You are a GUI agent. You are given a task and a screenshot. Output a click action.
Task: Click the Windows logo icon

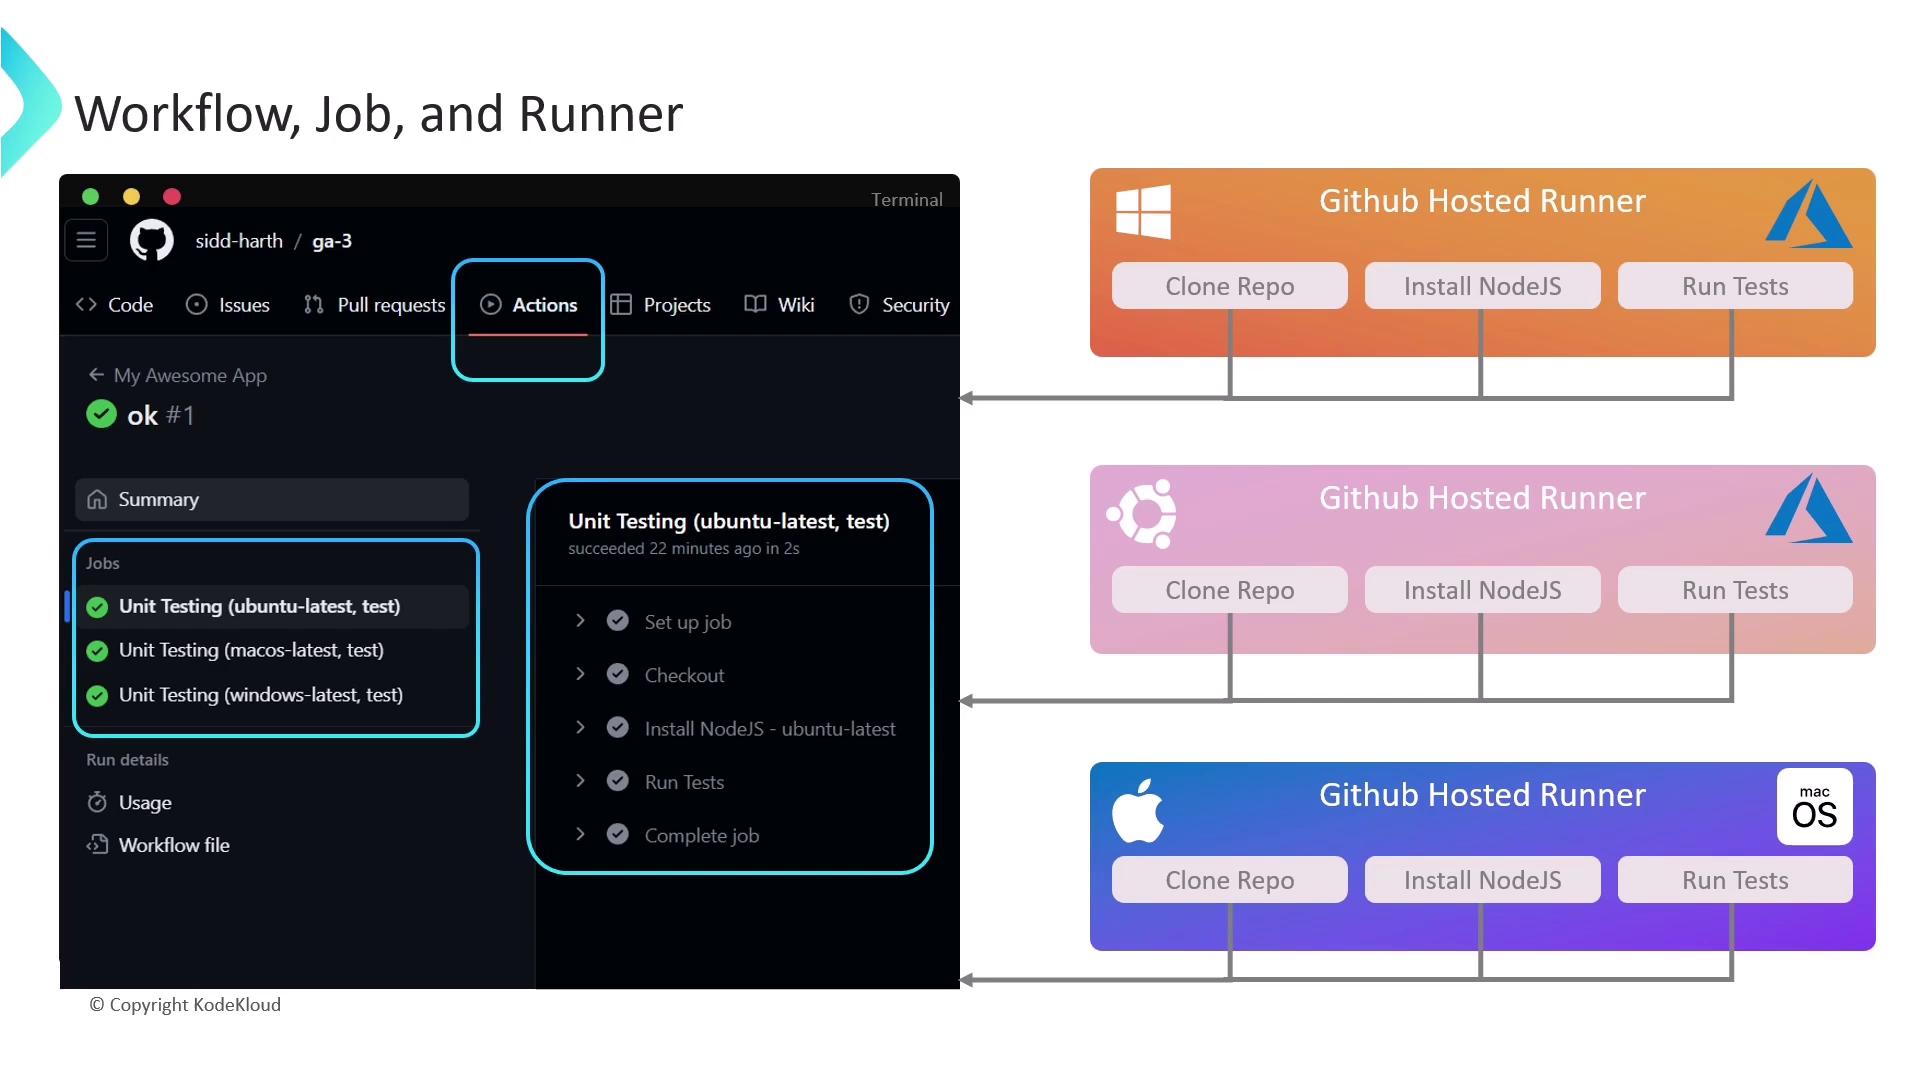1143,212
